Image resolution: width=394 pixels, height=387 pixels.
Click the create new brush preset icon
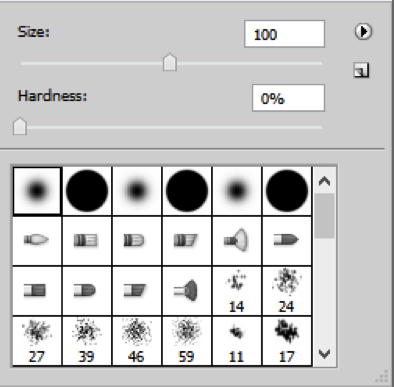click(361, 70)
